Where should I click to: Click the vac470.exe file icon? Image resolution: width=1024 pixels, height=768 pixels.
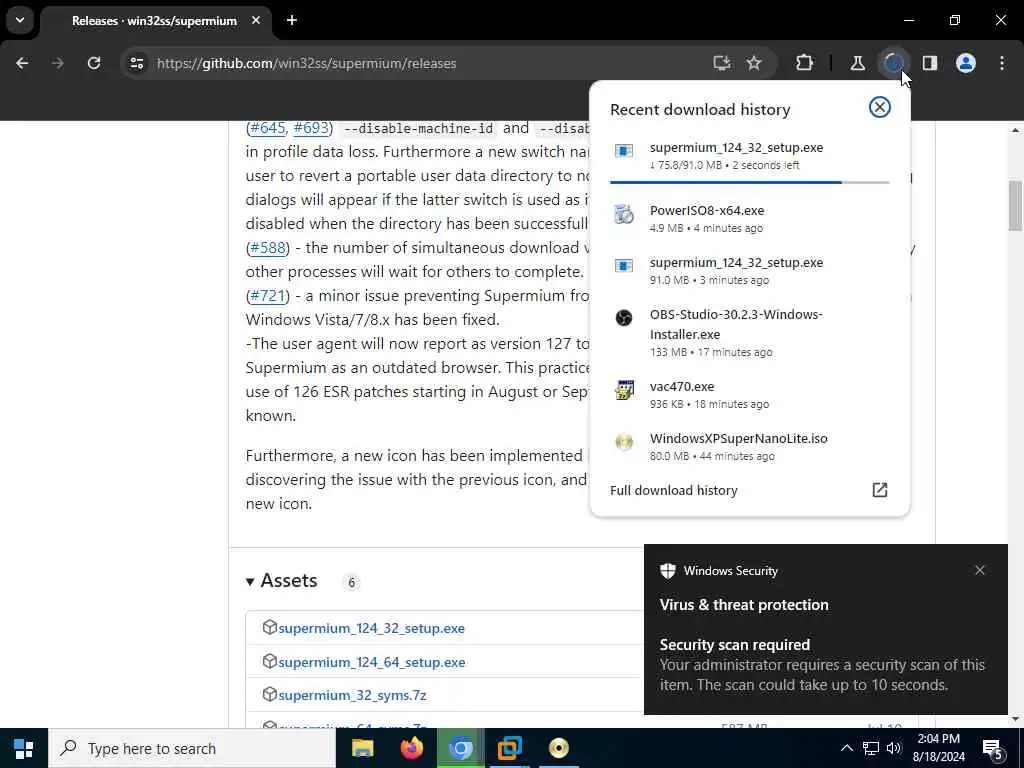tap(624, 390)
